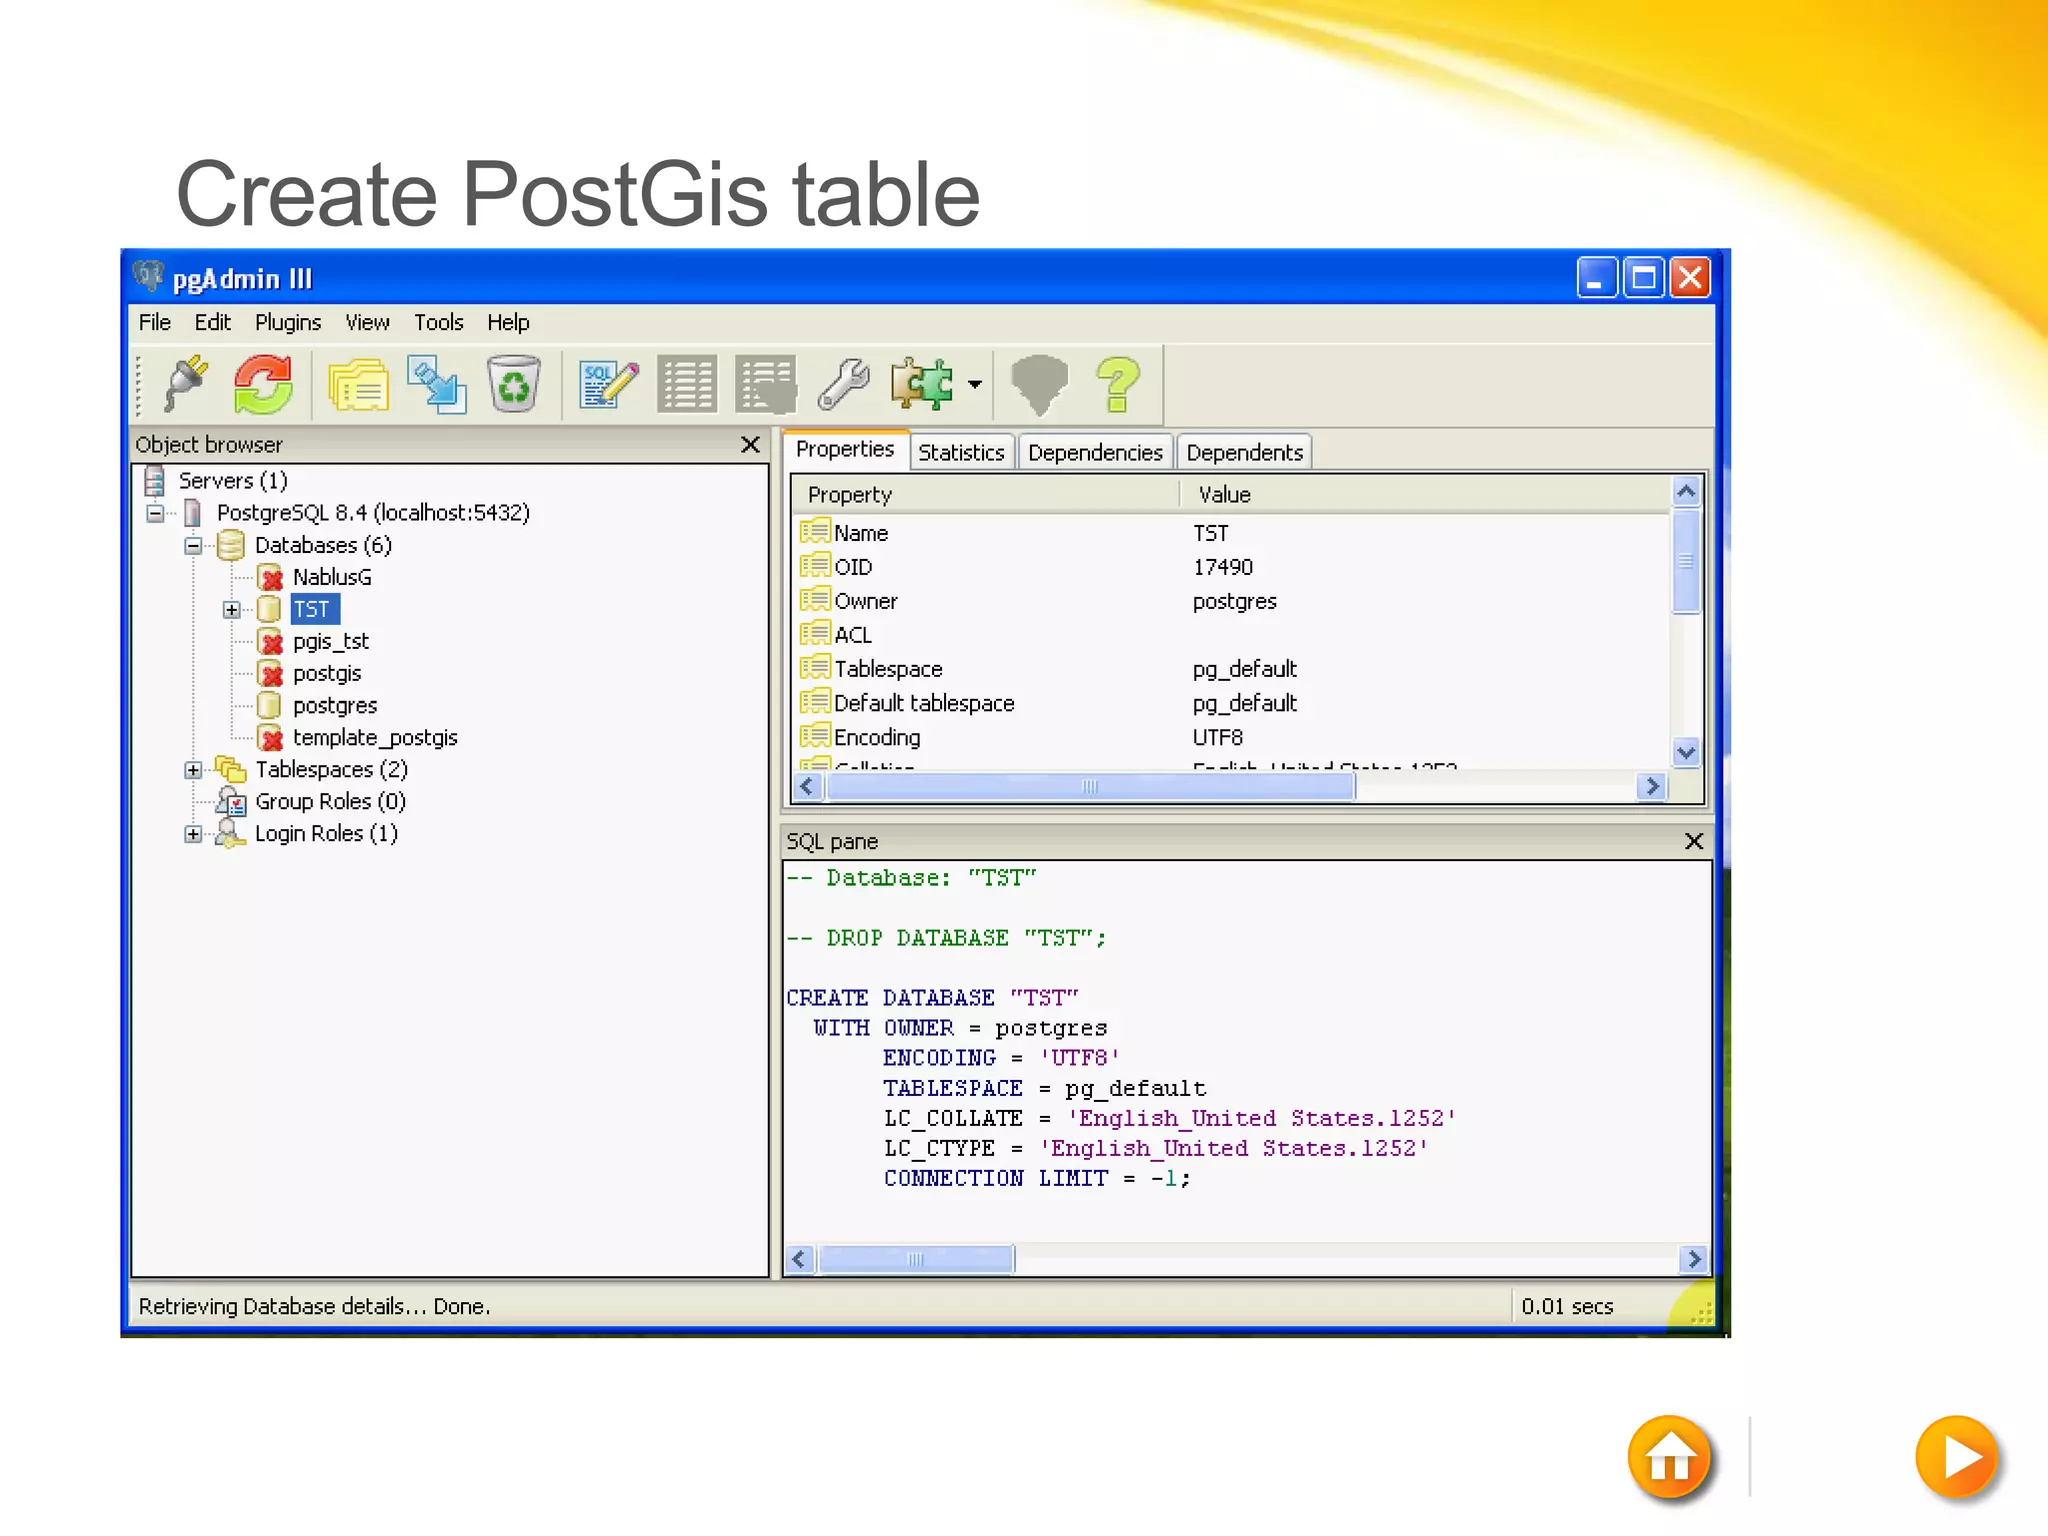Select the Encoding property row
This screenshot has width=2048, height=1536.
(x=1231, y=737)
